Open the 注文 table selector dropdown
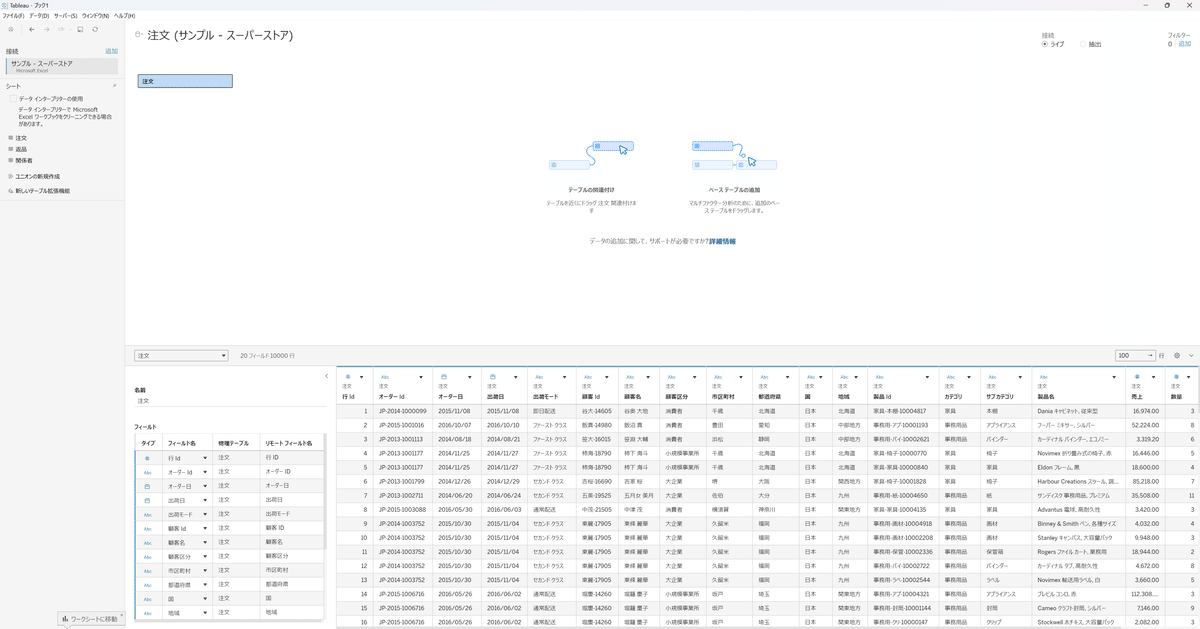The width and height of the screenshot is (1200, 629). click(182, 355)
